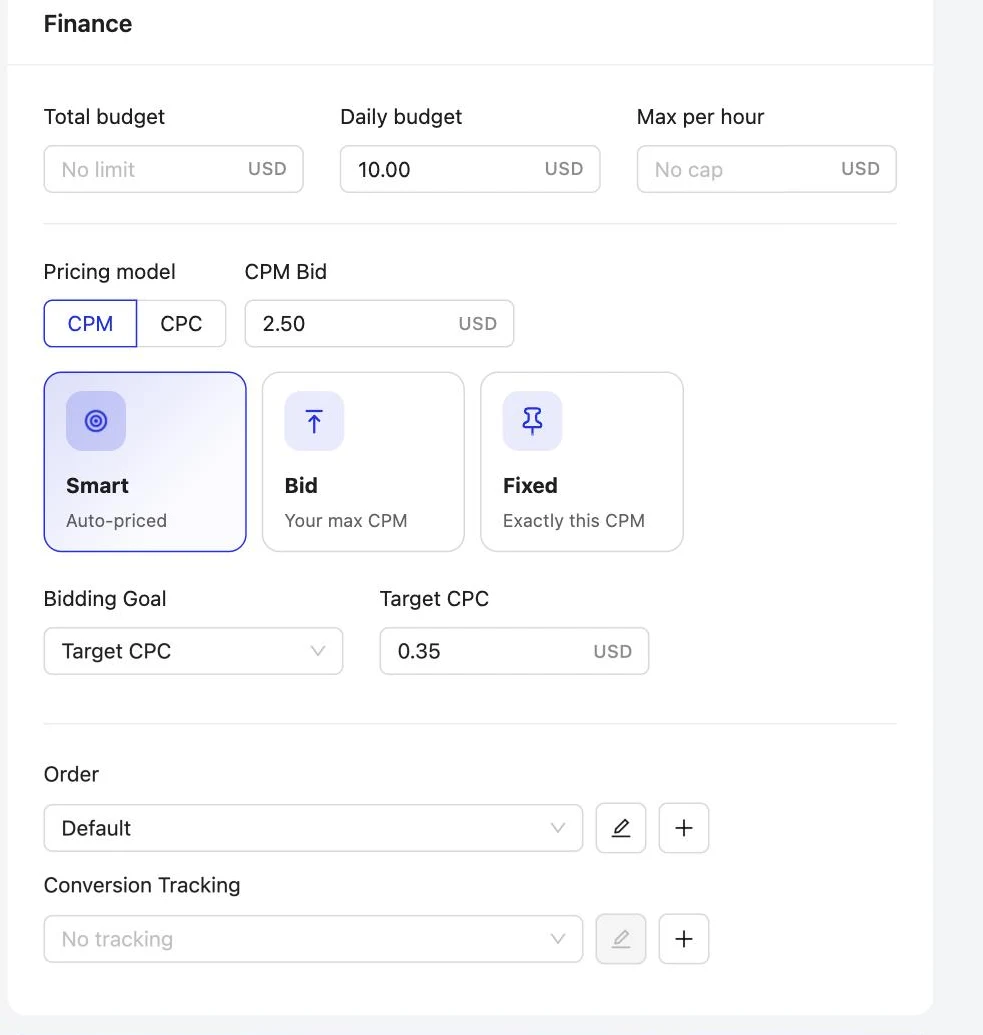Click the 'Your max CPM' text in the Bid card

tap(346, 521)
